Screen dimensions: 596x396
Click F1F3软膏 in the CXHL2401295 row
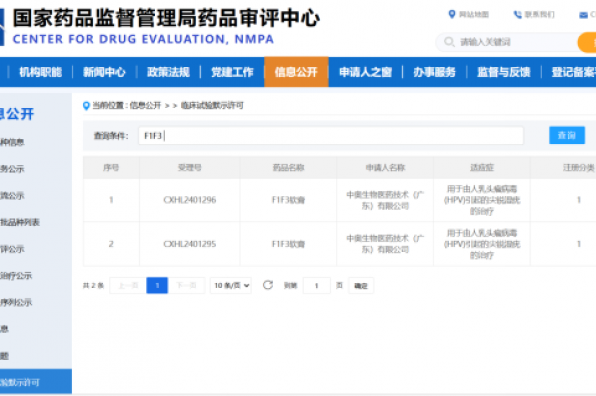coord(288,244)
